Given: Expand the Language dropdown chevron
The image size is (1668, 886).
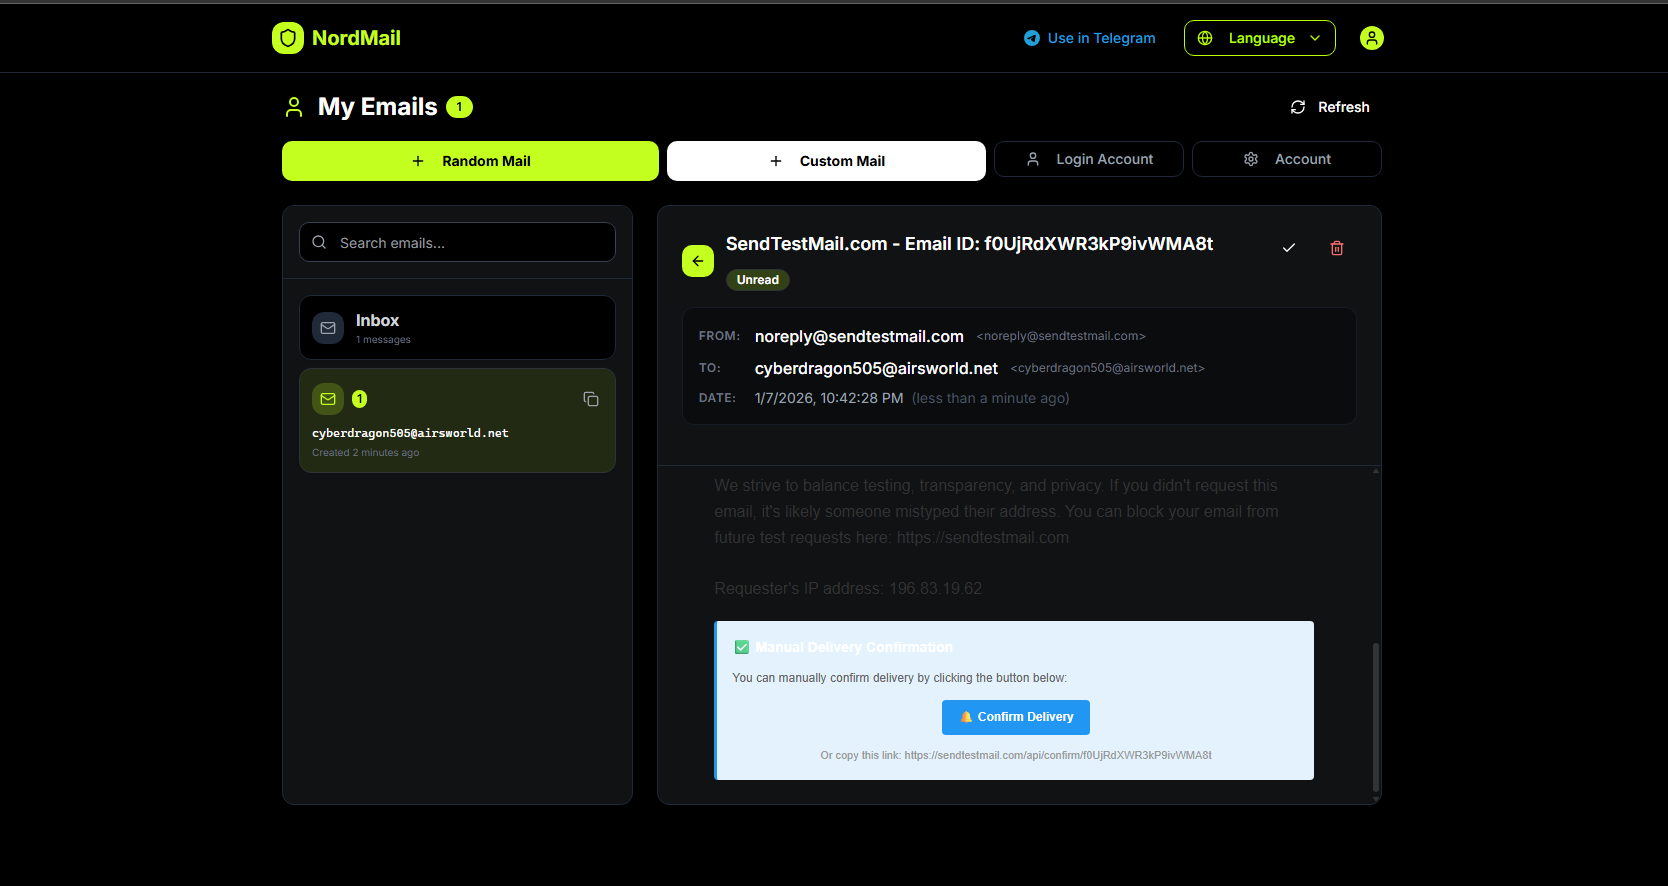Looking at the screenshot, I should pyautogui.click(x=1315, y=38).
